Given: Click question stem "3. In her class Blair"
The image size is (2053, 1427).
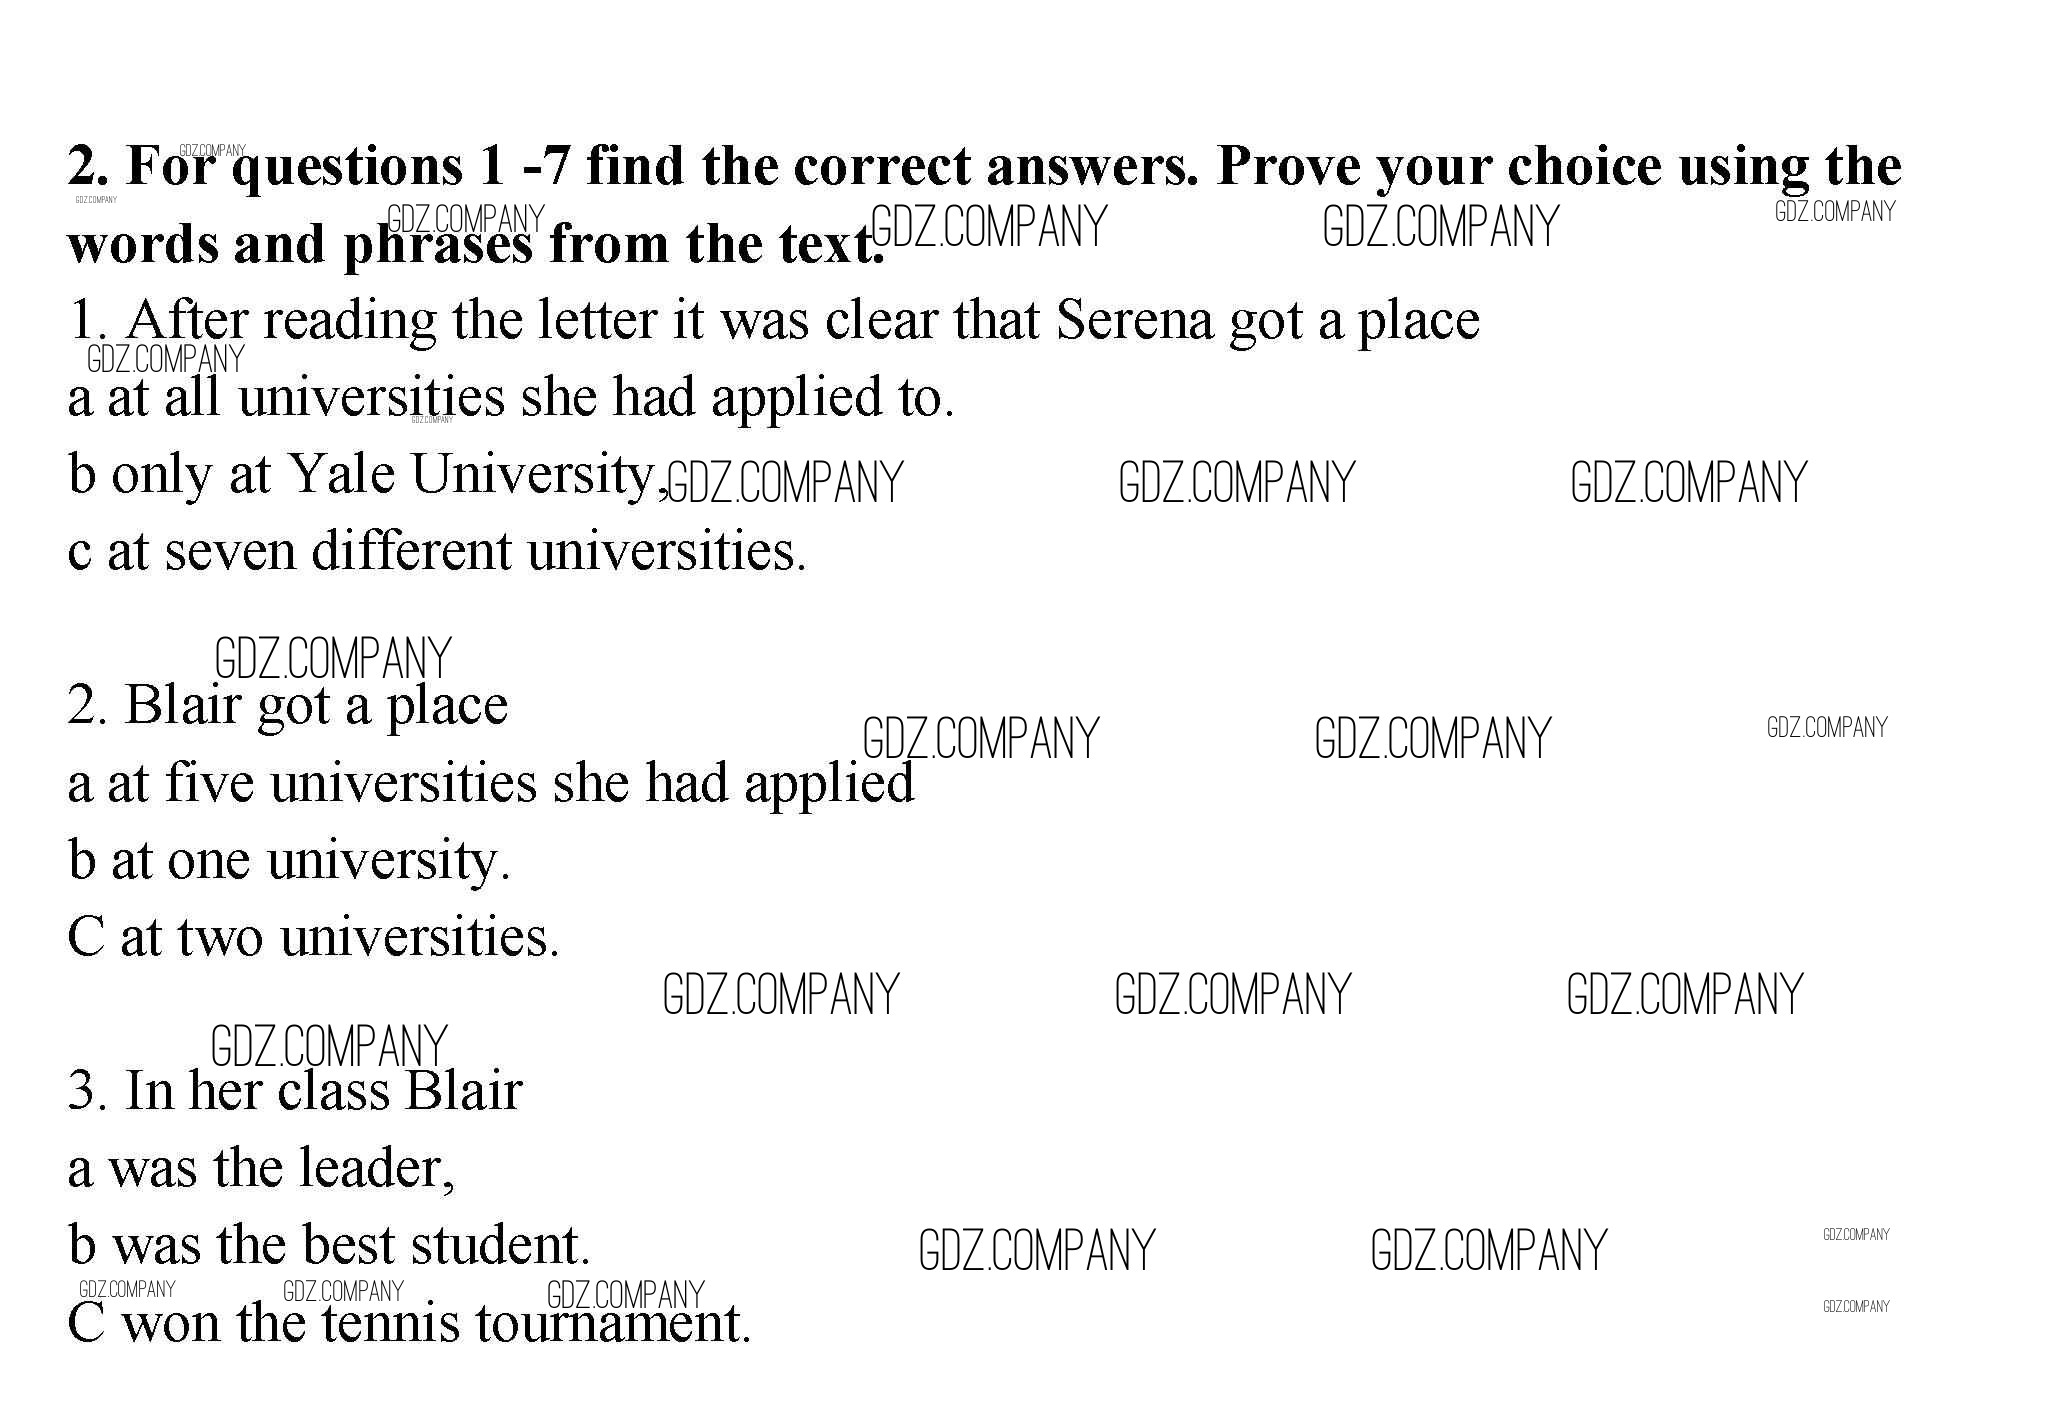Looking at the screenshot, I should coord(295,1091).
